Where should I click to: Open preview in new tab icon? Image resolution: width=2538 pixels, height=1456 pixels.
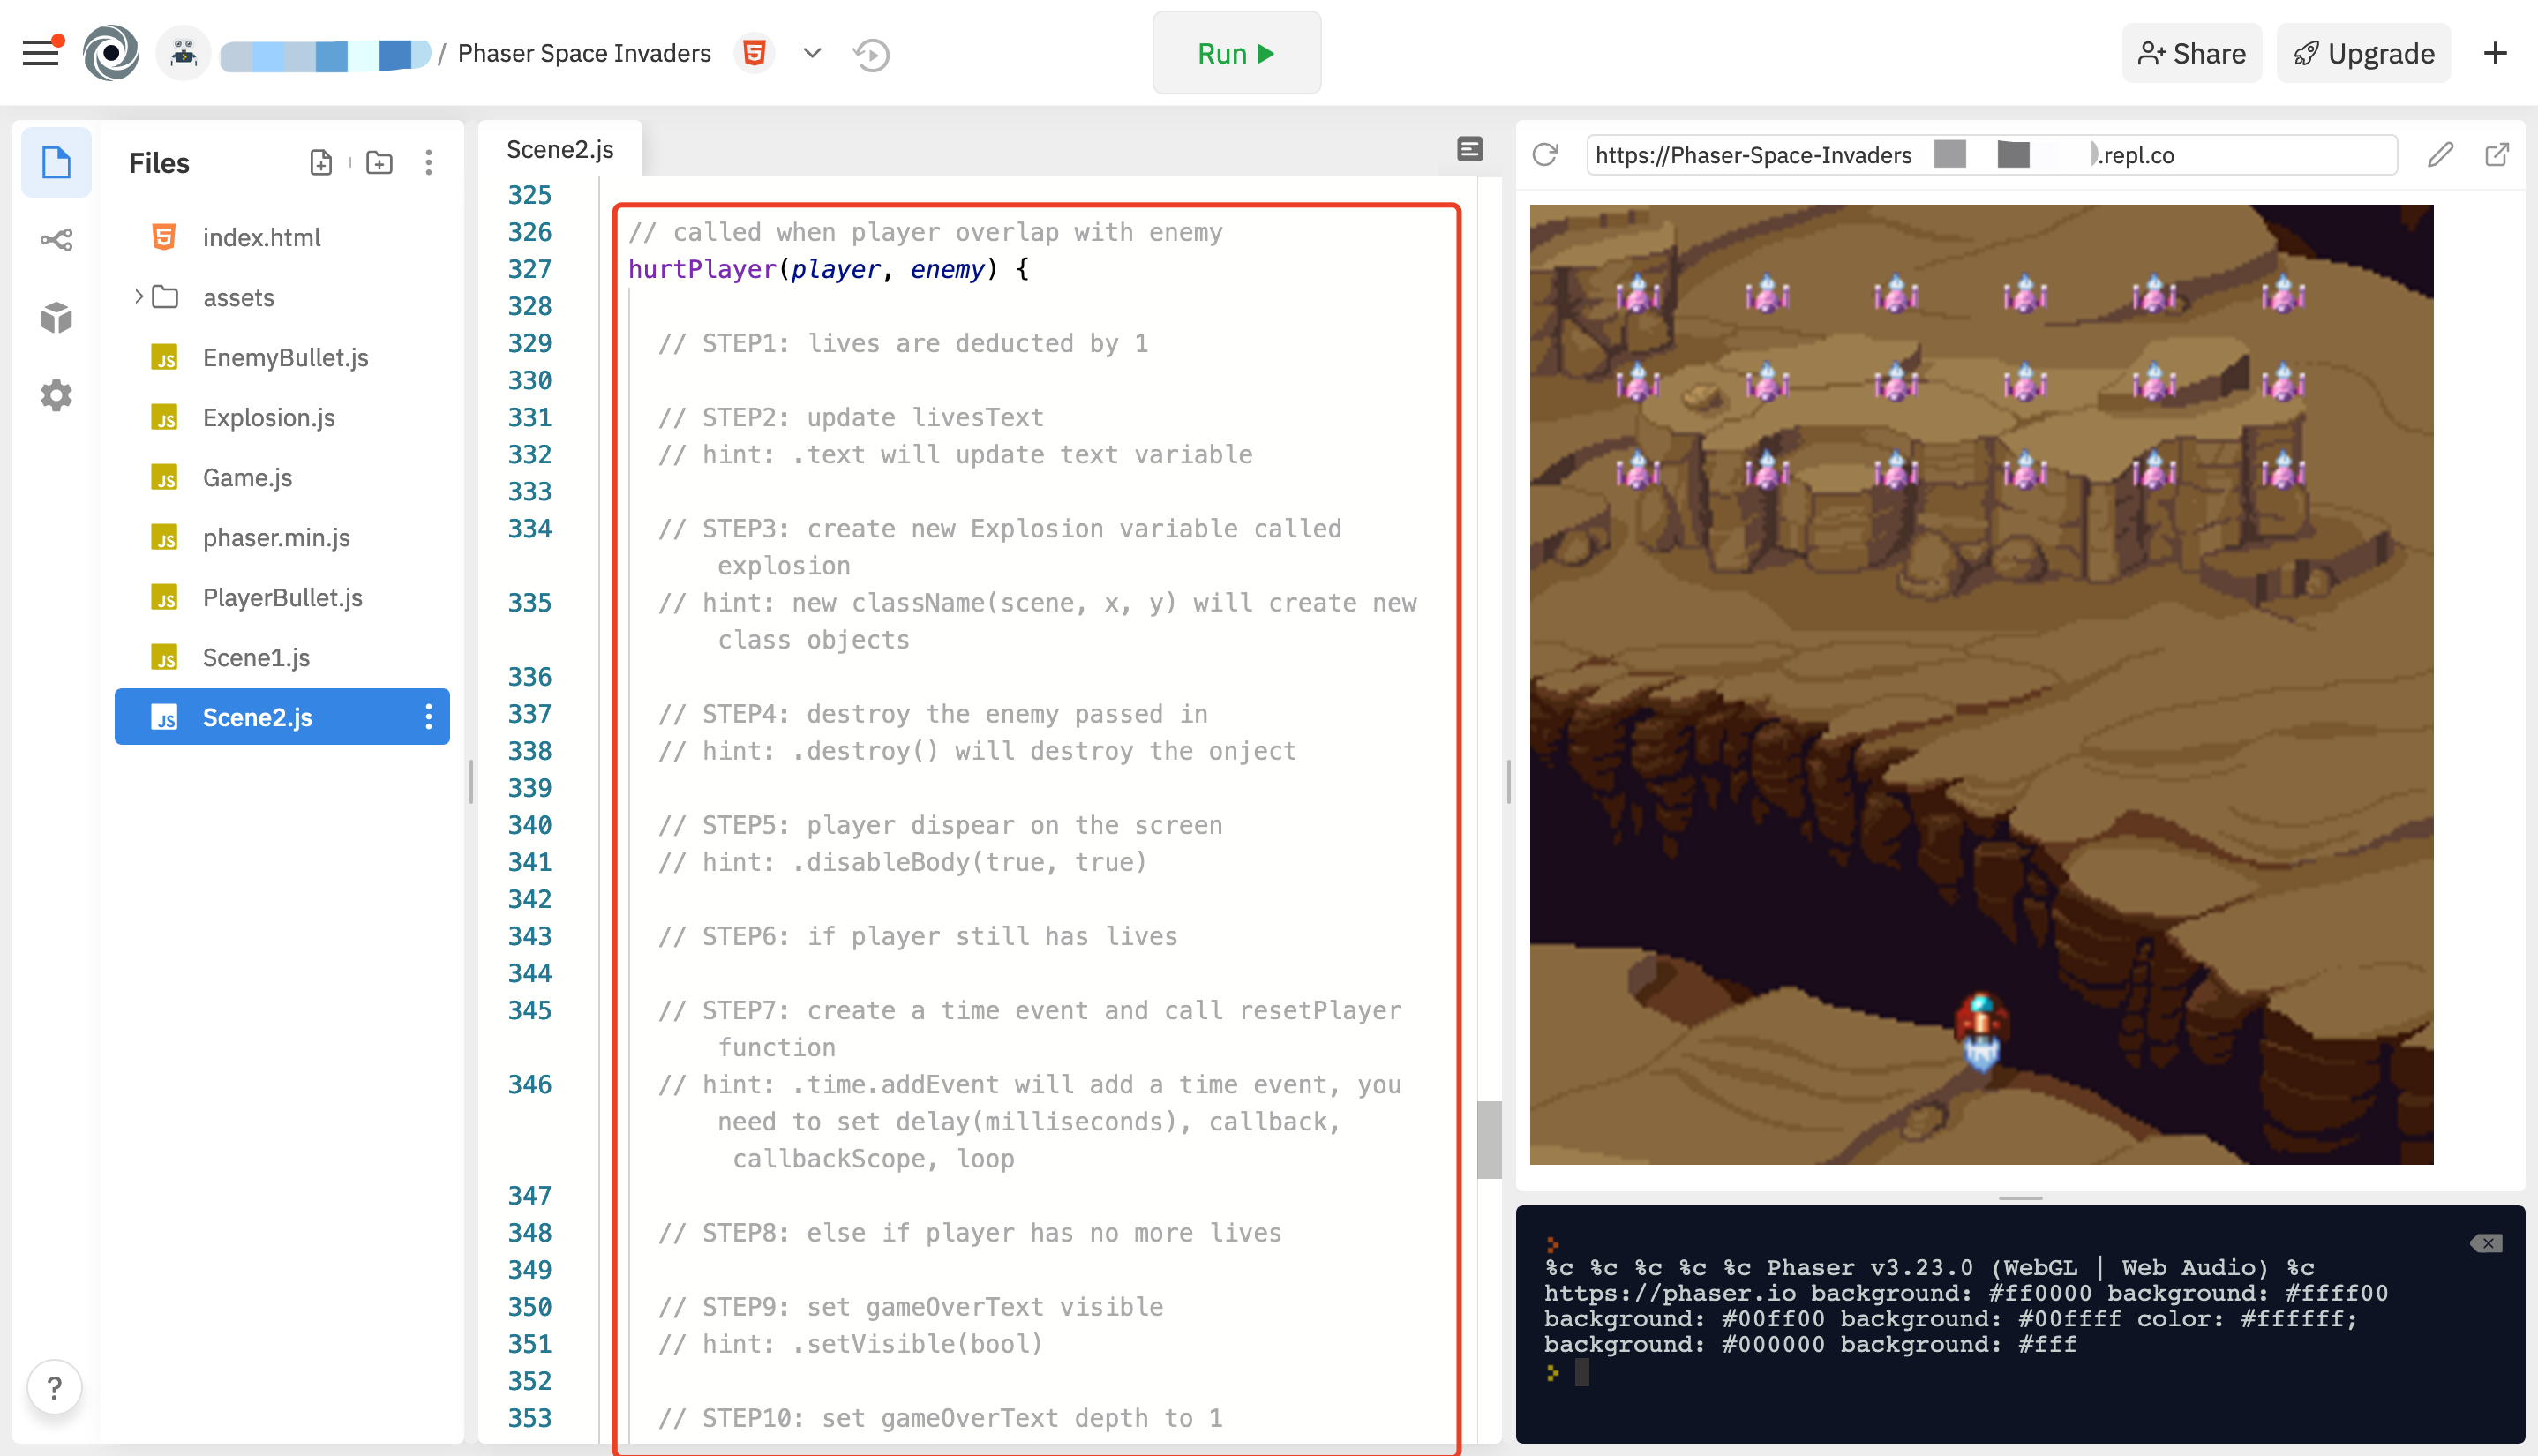point(2496,155)
